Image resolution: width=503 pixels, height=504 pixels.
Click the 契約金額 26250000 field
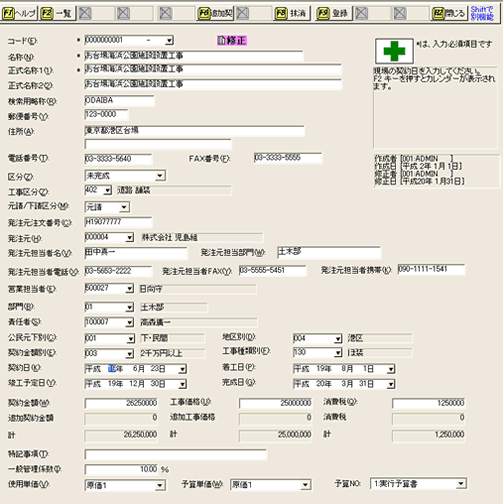(121, 403)
